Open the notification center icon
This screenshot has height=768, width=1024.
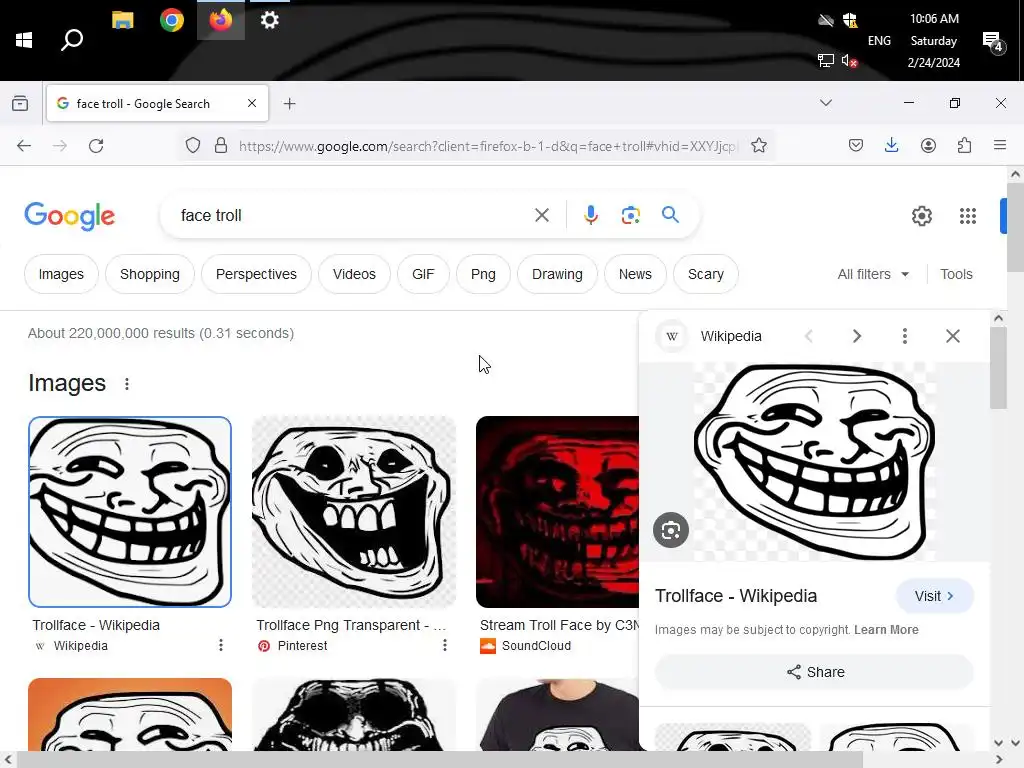(x=992, y=42)
